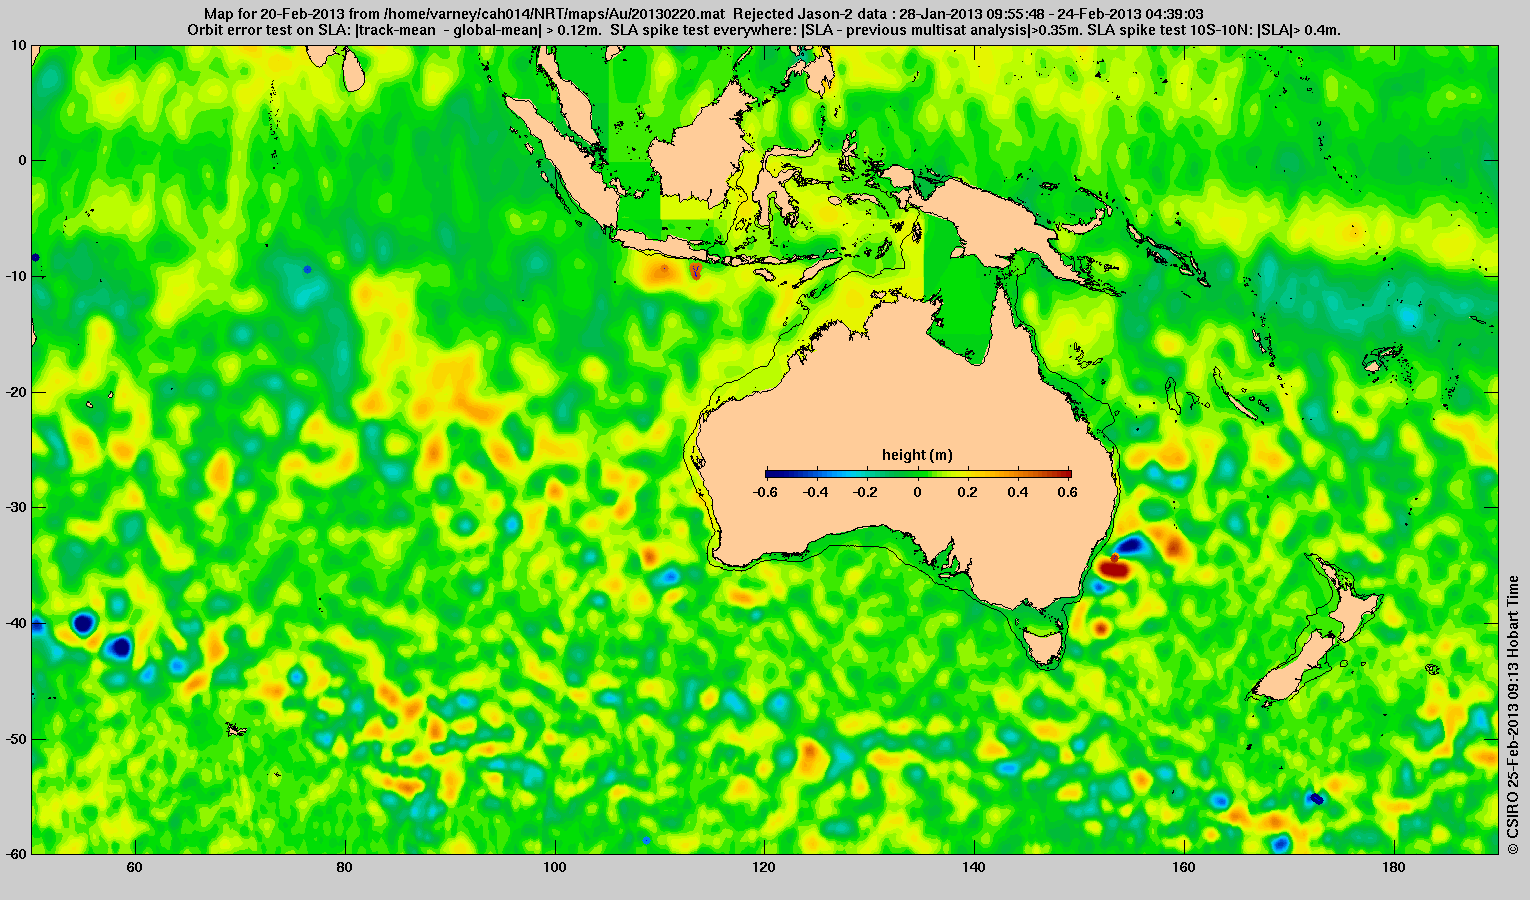
Task: Click the '0.2' colorbar tick label
Action: (x=969, y=492)
